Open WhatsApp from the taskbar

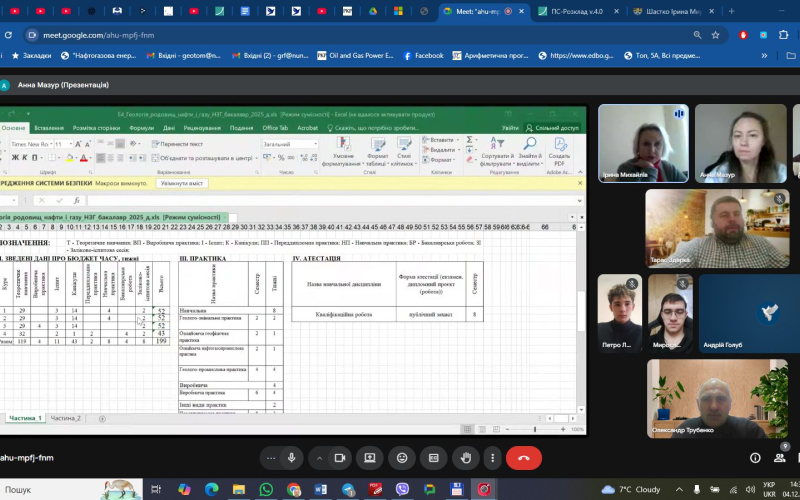pyautogui.click(x=266, y=489)
